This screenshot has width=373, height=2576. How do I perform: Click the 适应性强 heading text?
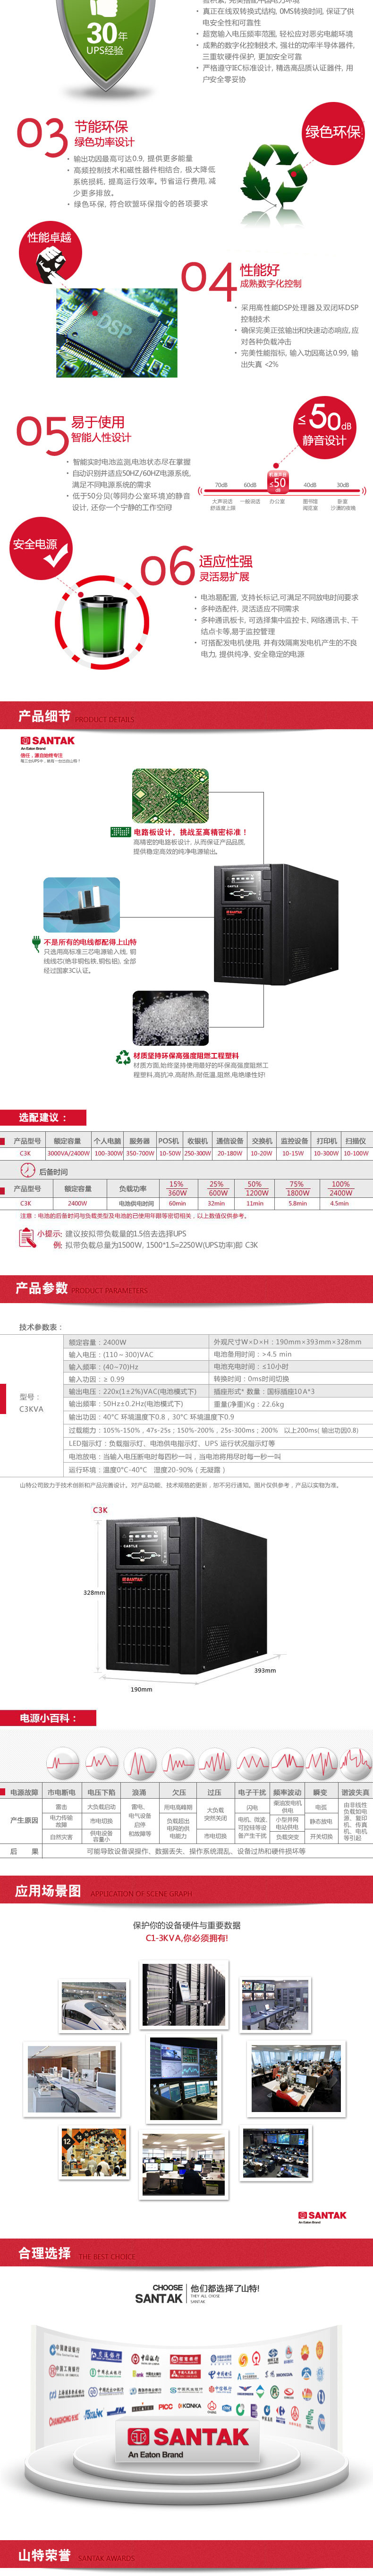(x=226, y=561)
